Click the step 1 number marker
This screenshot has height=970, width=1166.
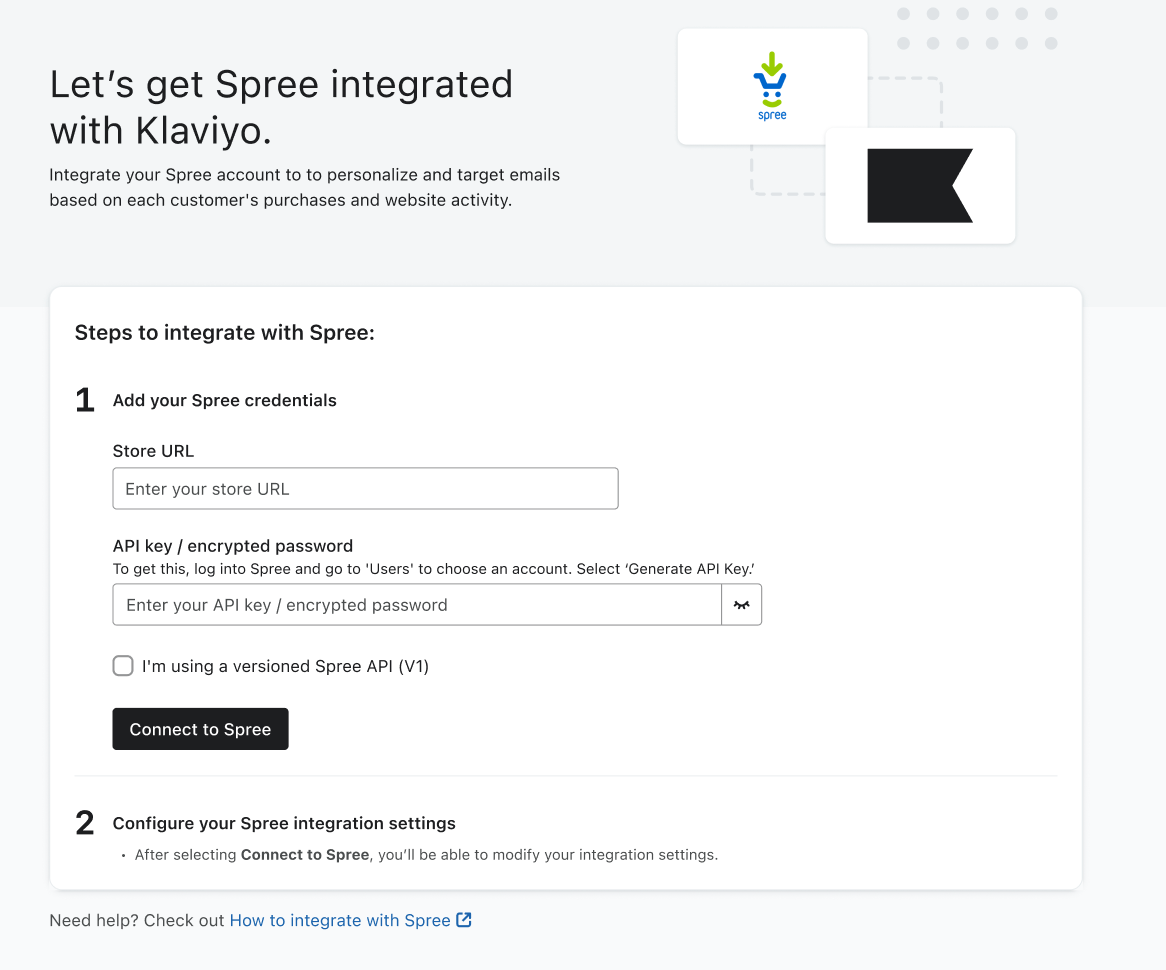(x=85, y=401)
